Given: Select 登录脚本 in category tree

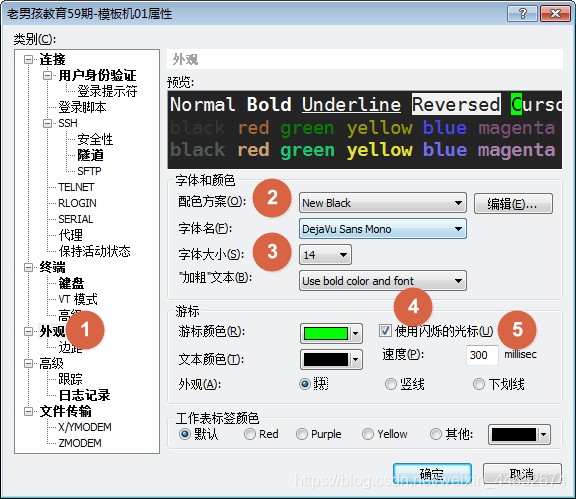Looking at the screenshot, I should (82, 107).
